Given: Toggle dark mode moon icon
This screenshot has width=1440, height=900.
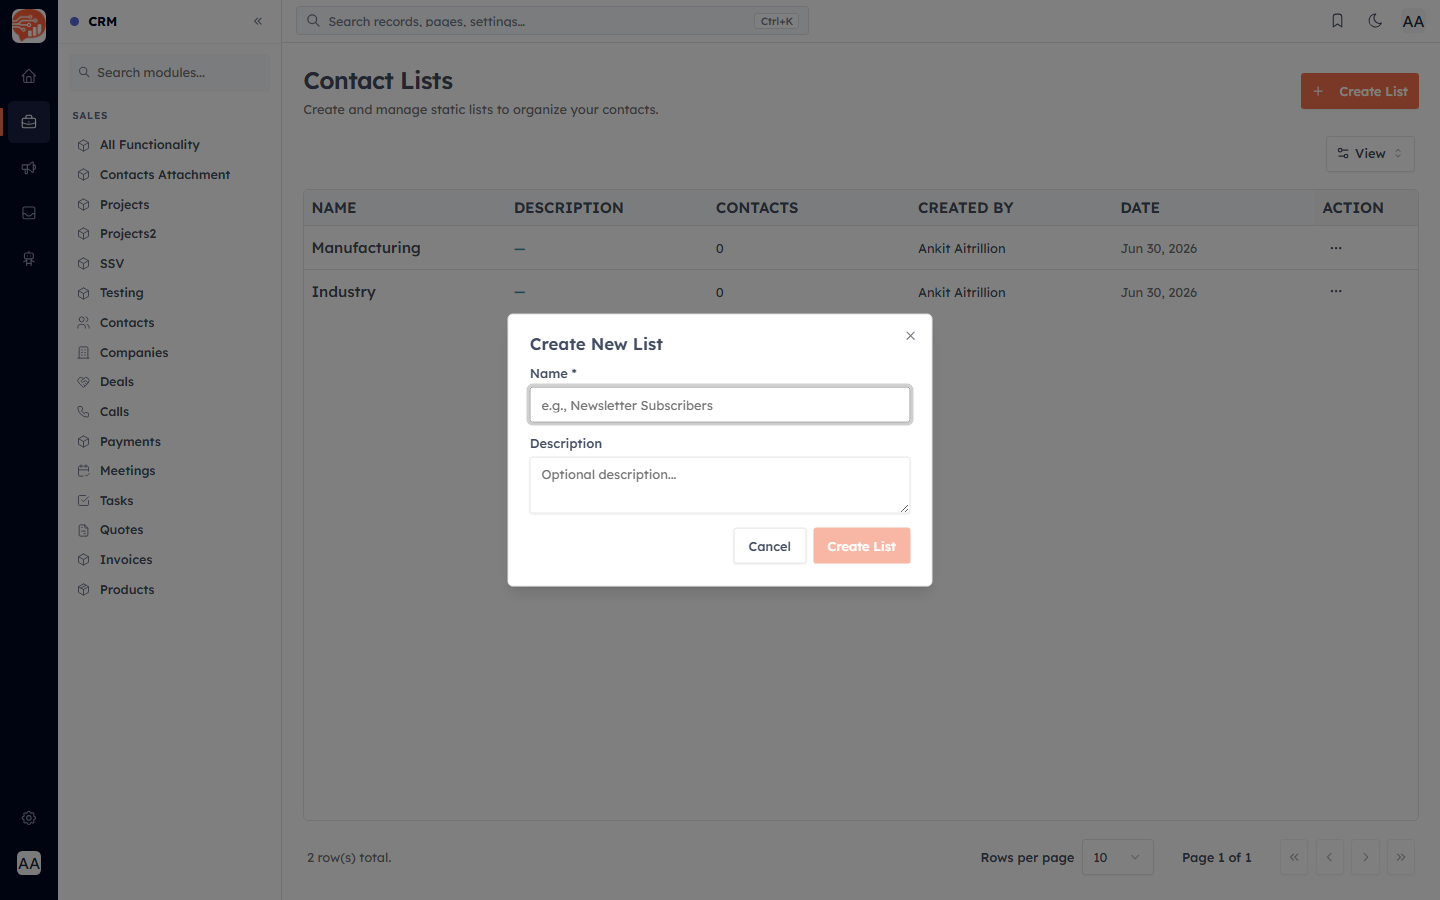Looking at the screenshot, I should coord(1375,21).
